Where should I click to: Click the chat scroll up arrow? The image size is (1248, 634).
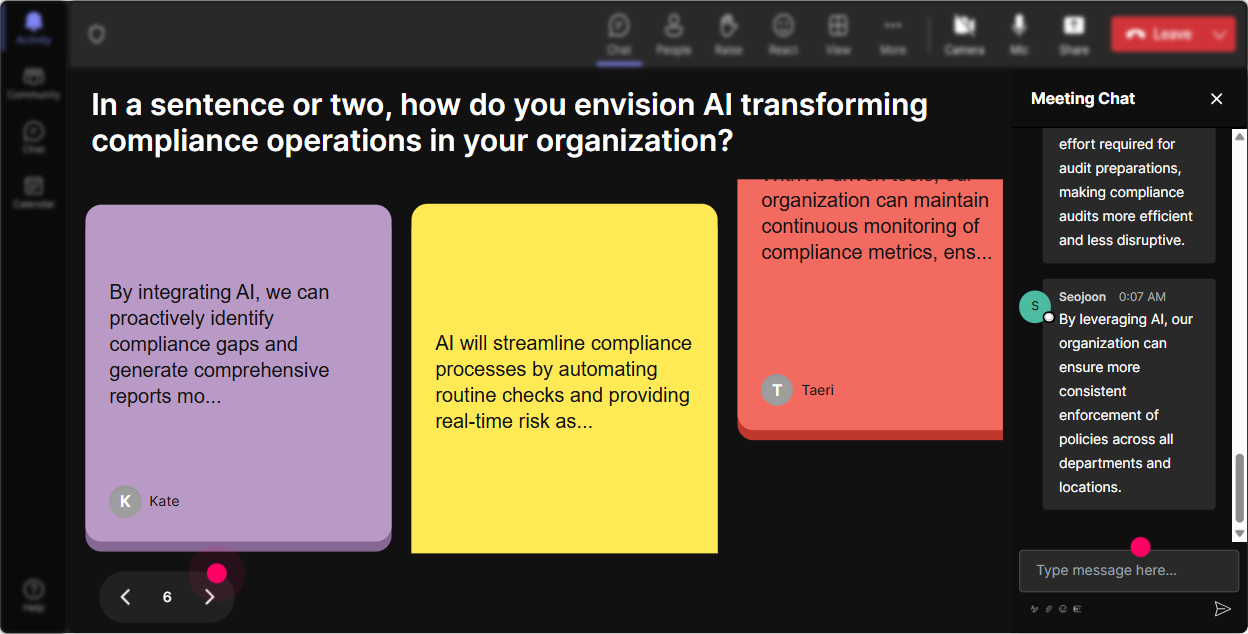tap(1240, 136)
